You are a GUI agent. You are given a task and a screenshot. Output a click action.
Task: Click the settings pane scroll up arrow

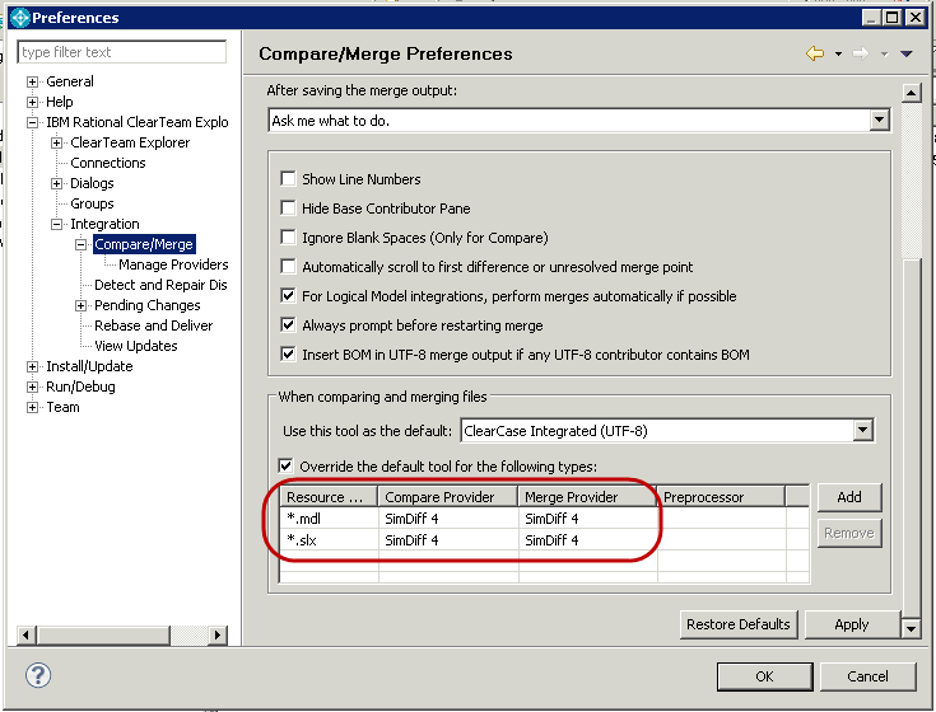[911, 93]
